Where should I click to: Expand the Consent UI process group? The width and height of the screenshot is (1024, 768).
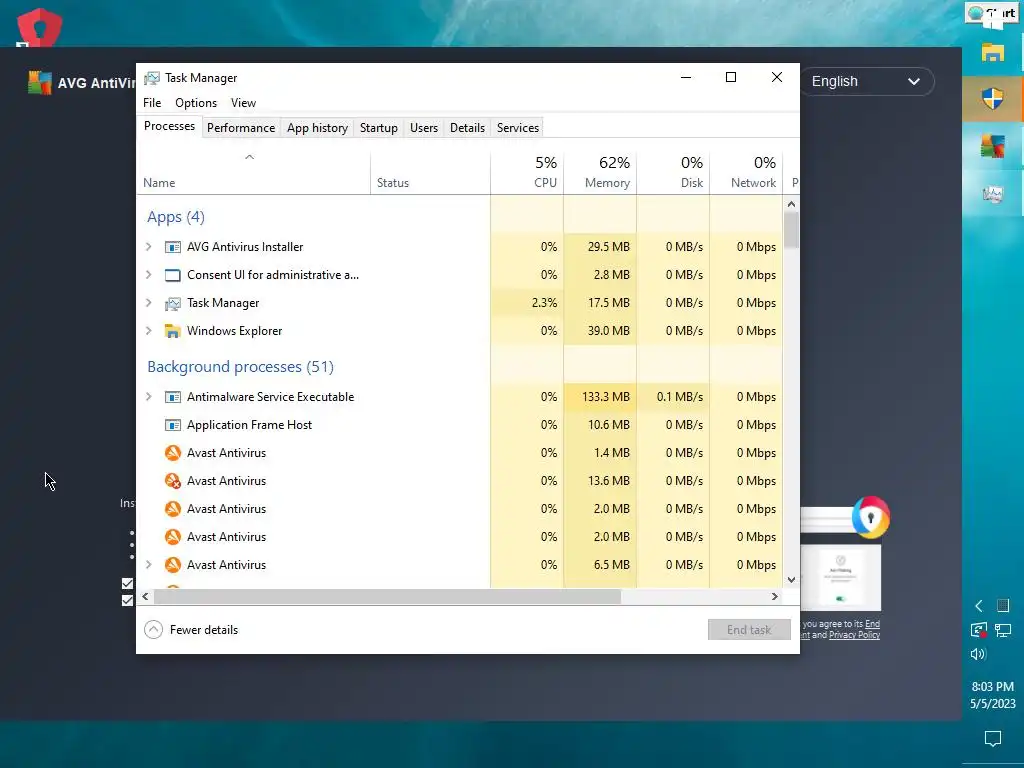[148, 275]
